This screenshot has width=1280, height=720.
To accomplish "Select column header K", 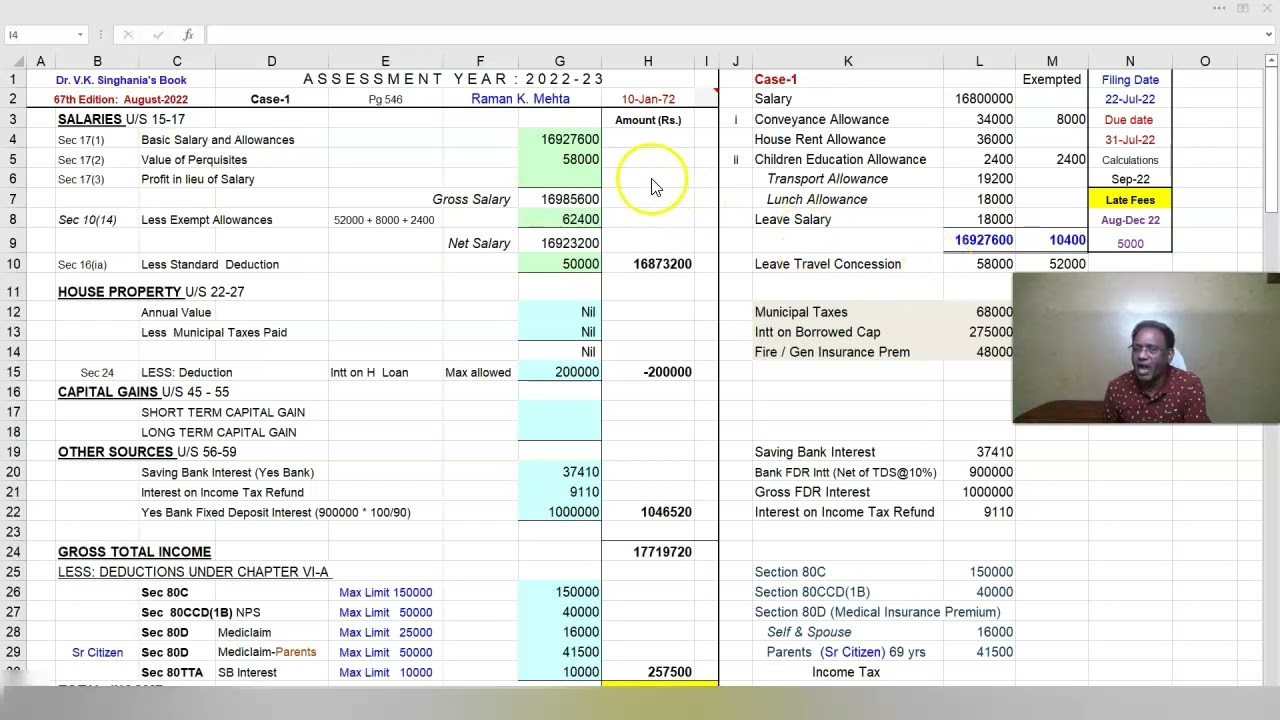I will (x=848, y=61).
